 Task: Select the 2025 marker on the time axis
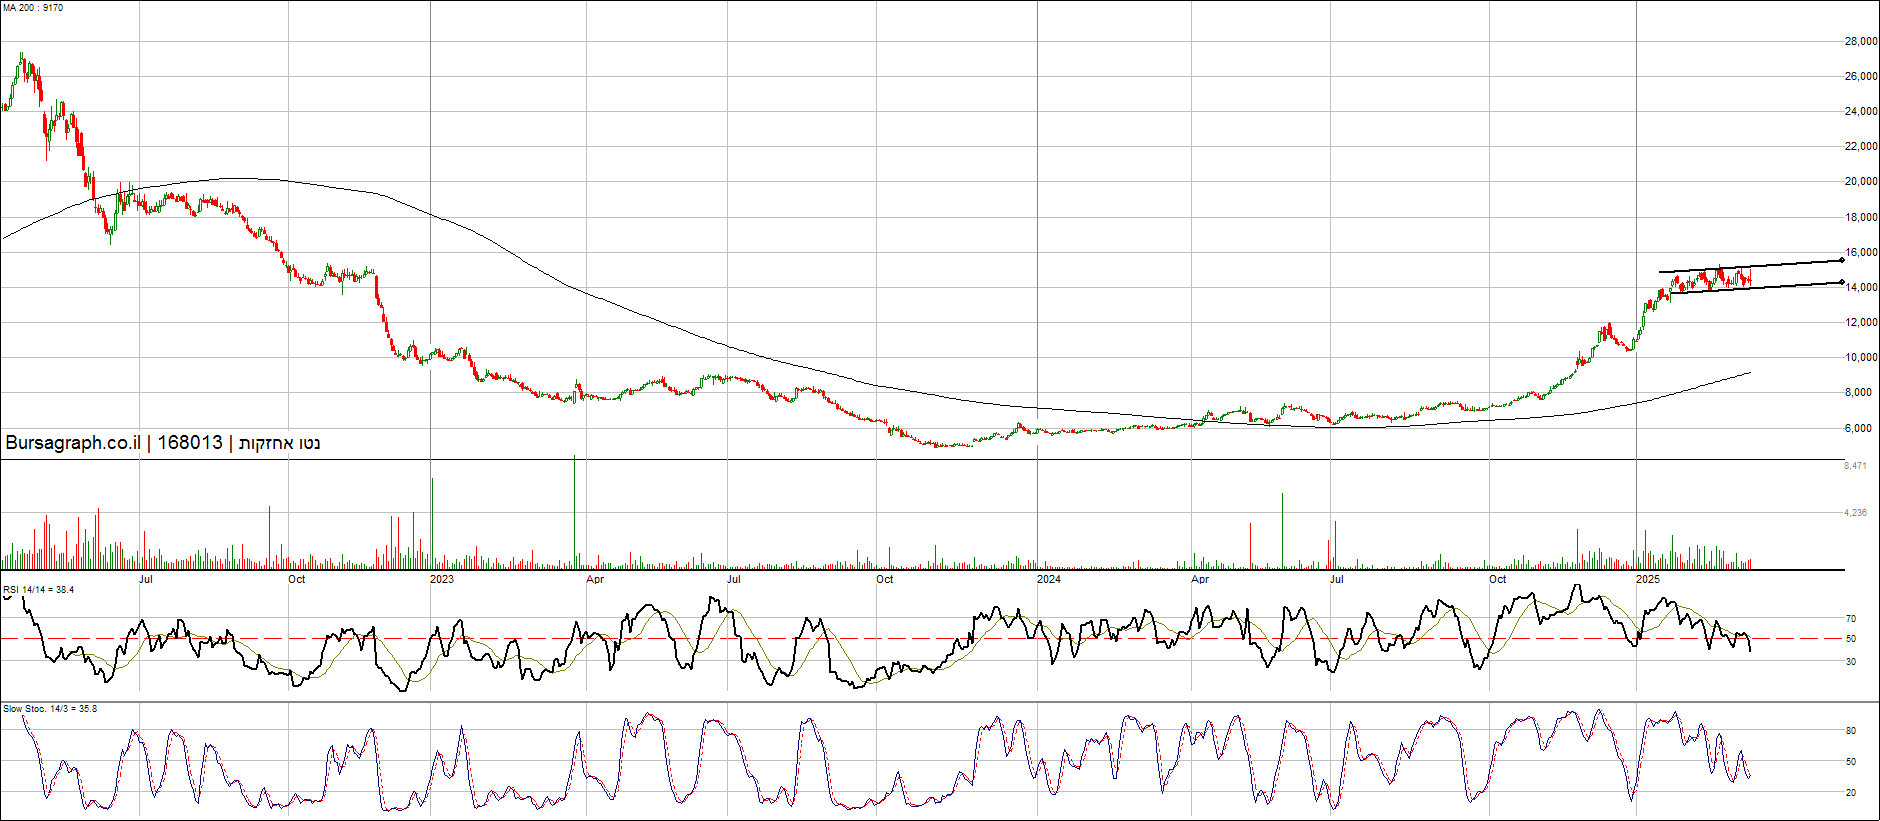tap(1647, 579)
